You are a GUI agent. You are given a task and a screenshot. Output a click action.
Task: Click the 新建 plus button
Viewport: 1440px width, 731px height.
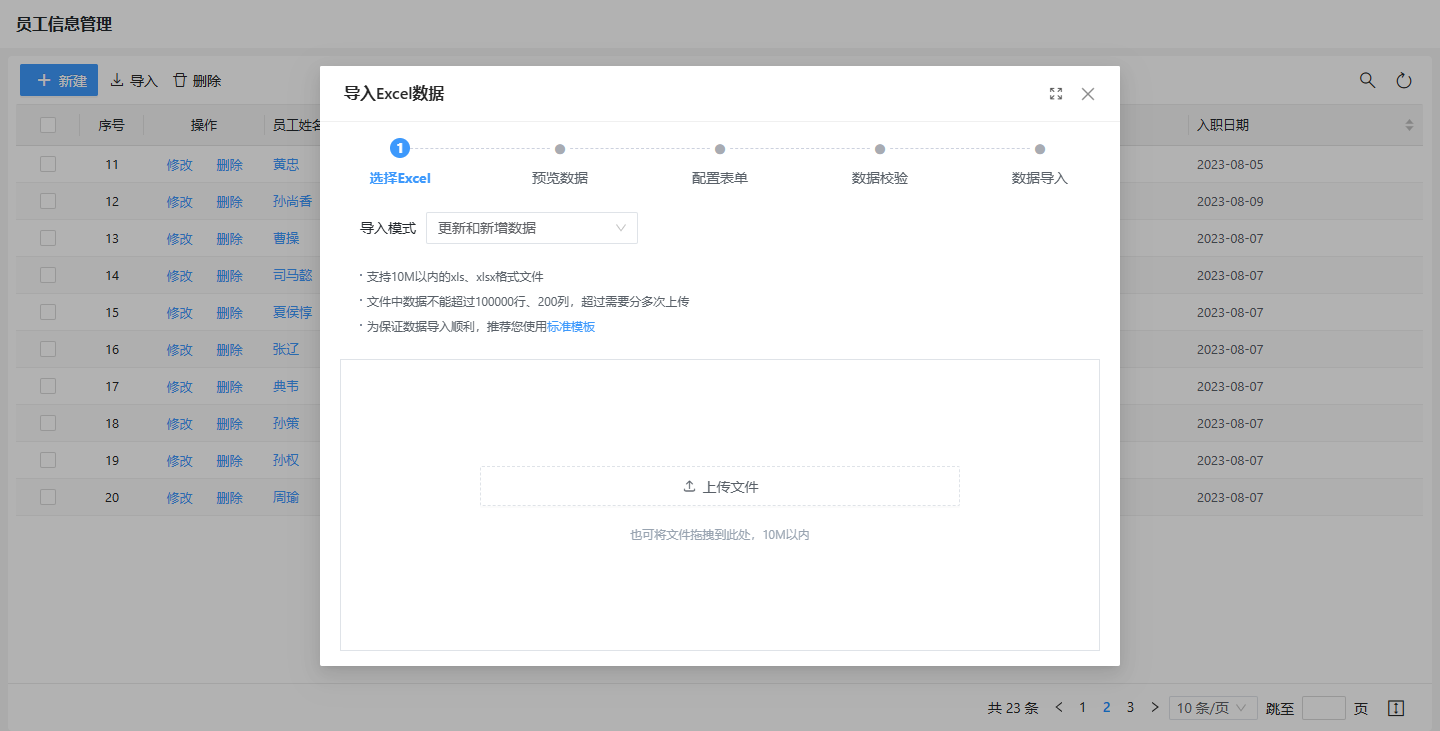coord(59,81)
